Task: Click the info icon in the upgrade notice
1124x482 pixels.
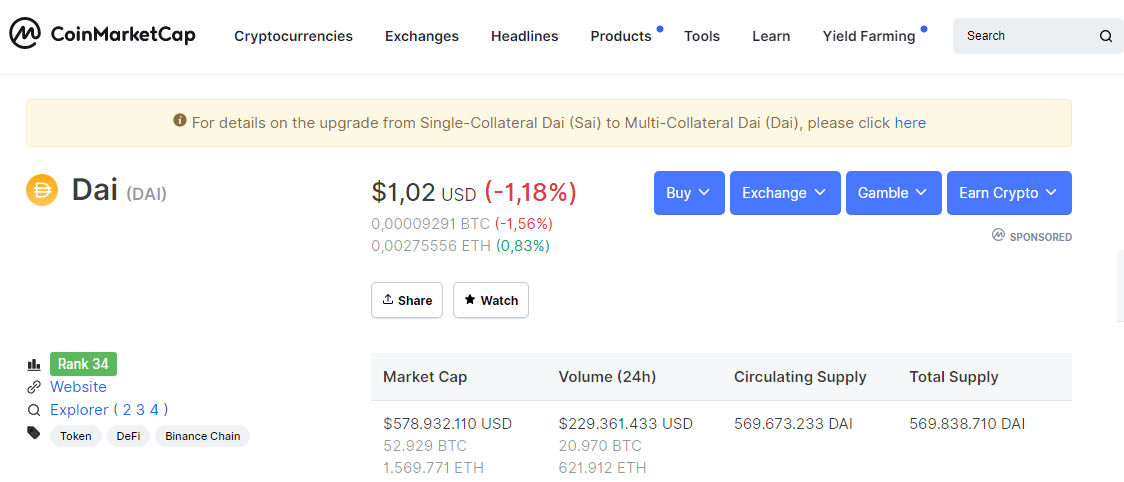Action: (x=180, y=120)
